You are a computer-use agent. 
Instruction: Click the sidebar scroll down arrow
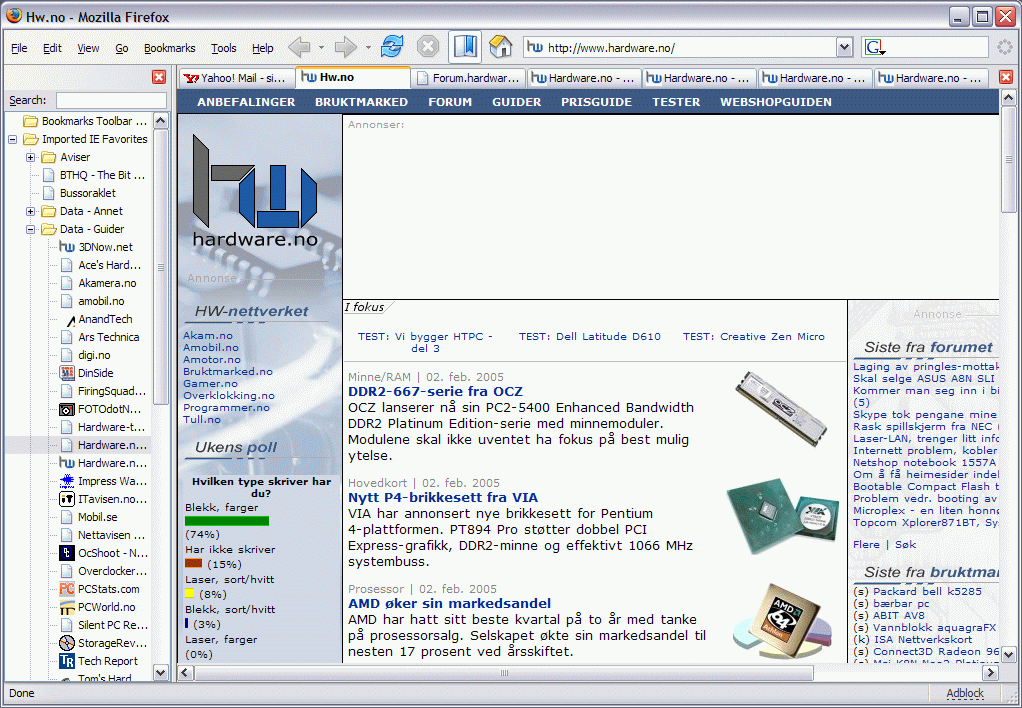[160, 671]
